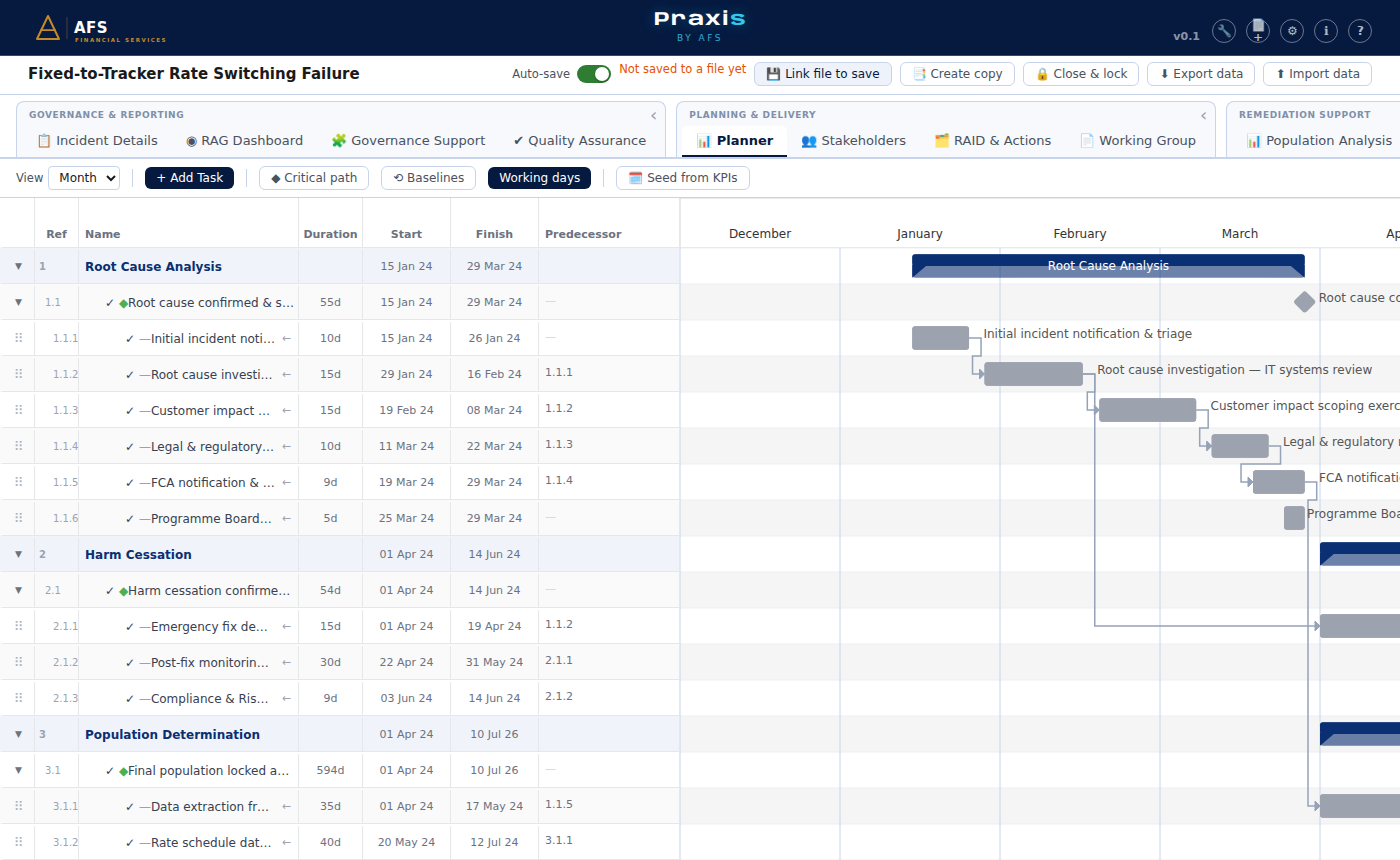This screenshot has width=1400, height=860.
Task: Toggle Working days mode
Action: coord(539,178)
